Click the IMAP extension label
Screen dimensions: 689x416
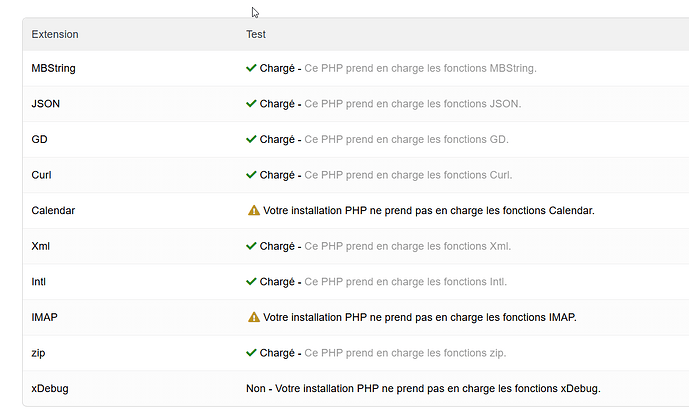click(44, 317)
